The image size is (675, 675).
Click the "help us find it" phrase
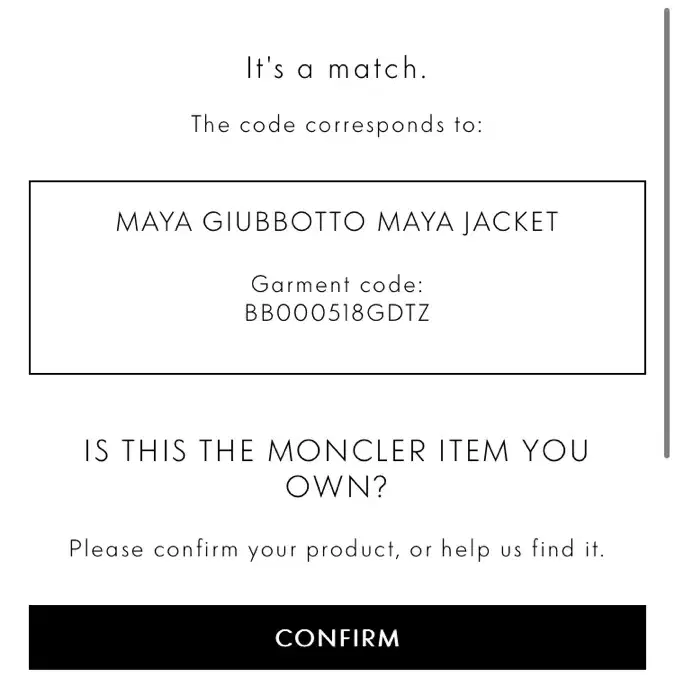coord(521,549)
